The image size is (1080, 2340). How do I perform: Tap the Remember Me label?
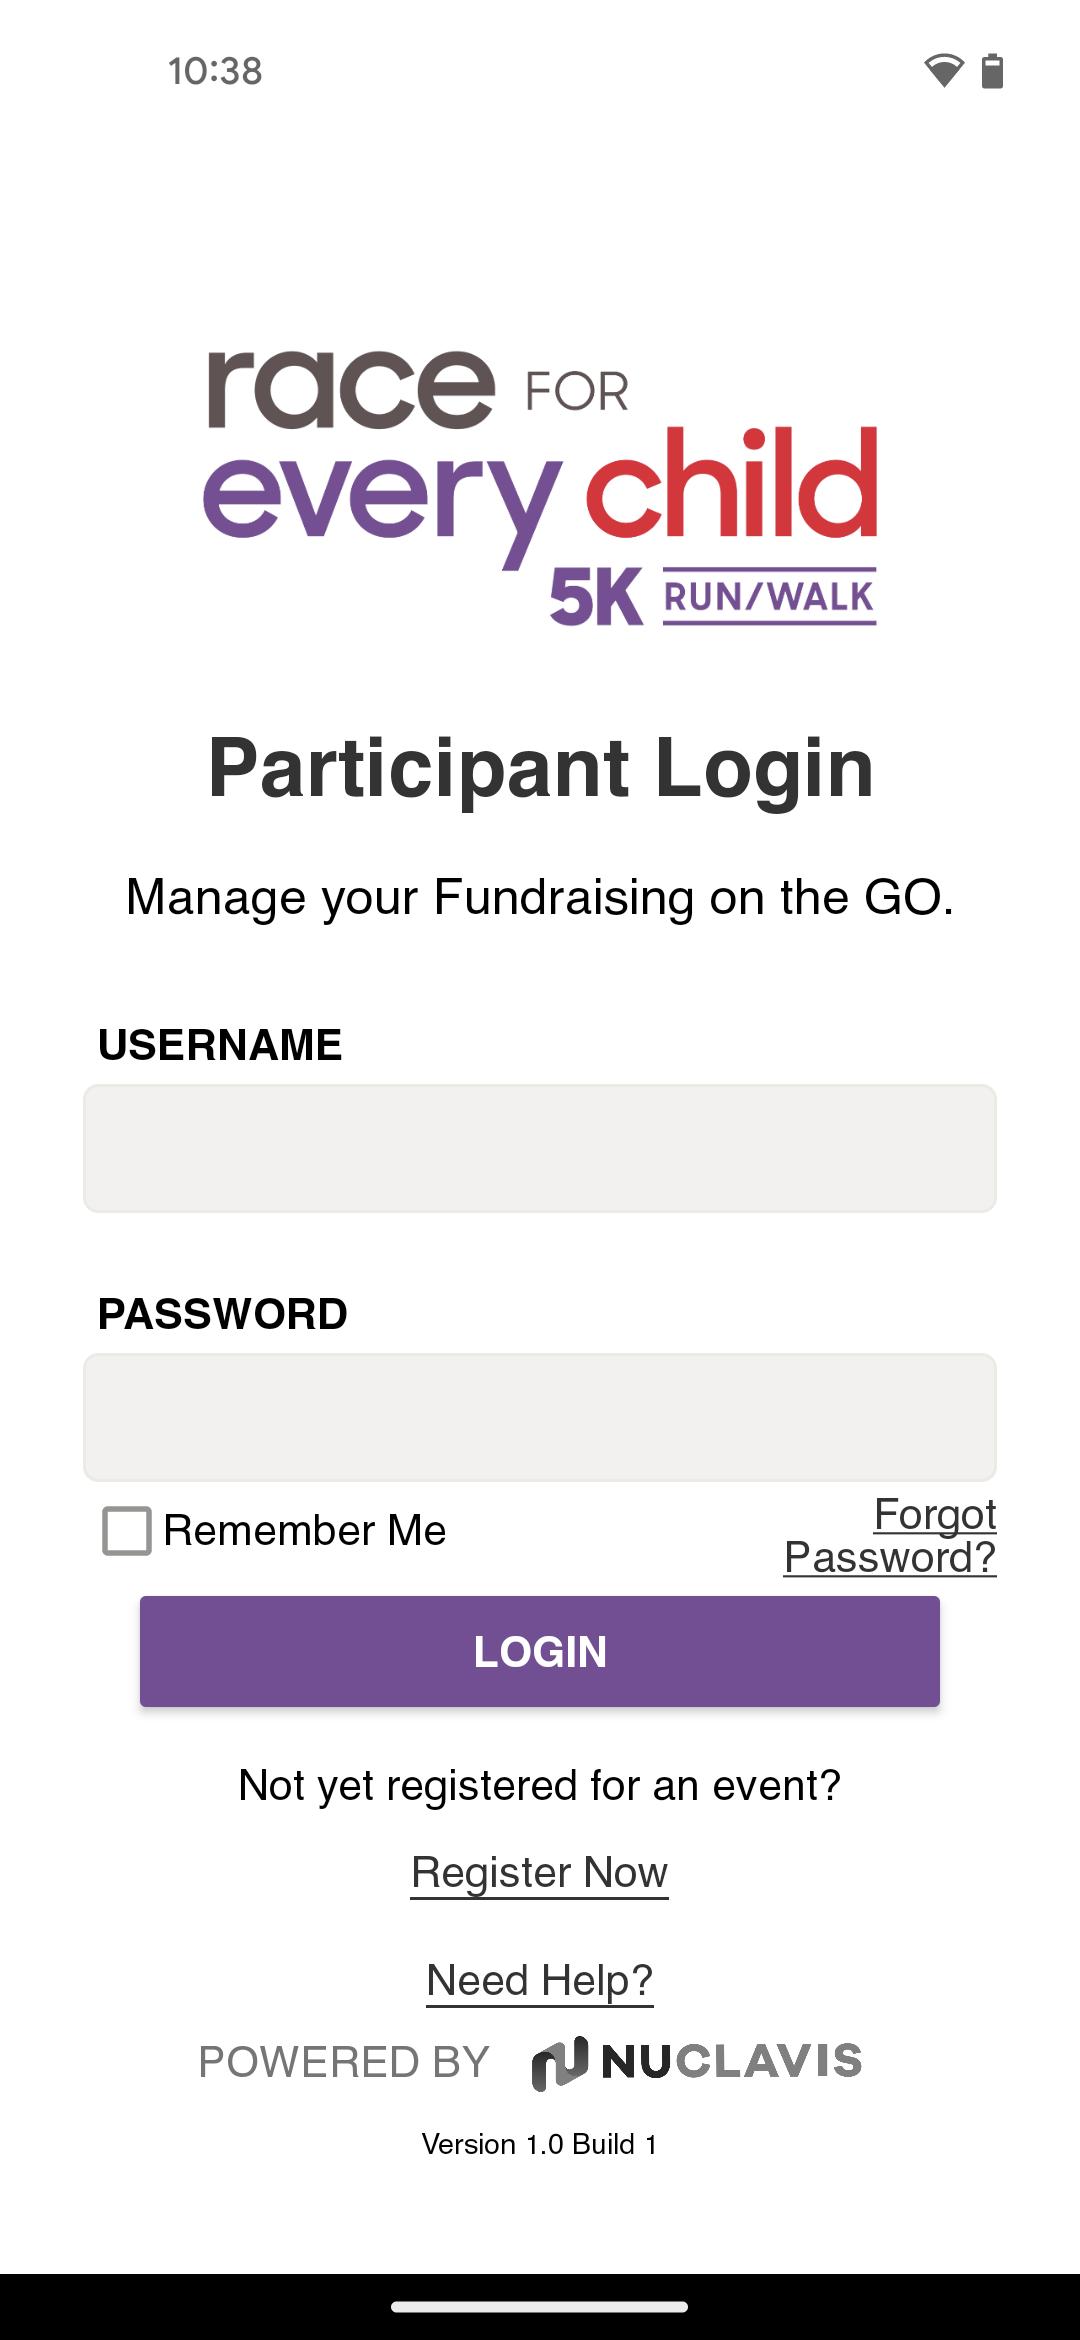[304, 1531]
